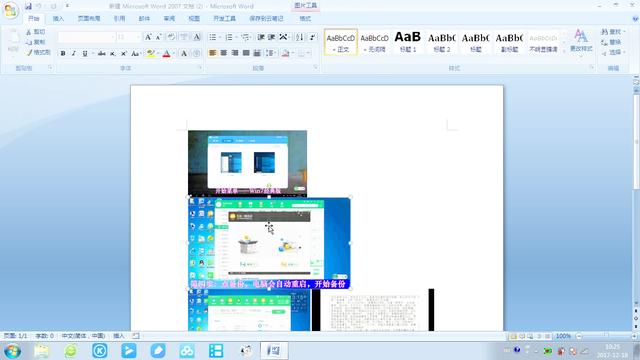640x360 pixels.
Task: Toggle Italic formatting
Action: pyautogui.click(x=74, y=53)
